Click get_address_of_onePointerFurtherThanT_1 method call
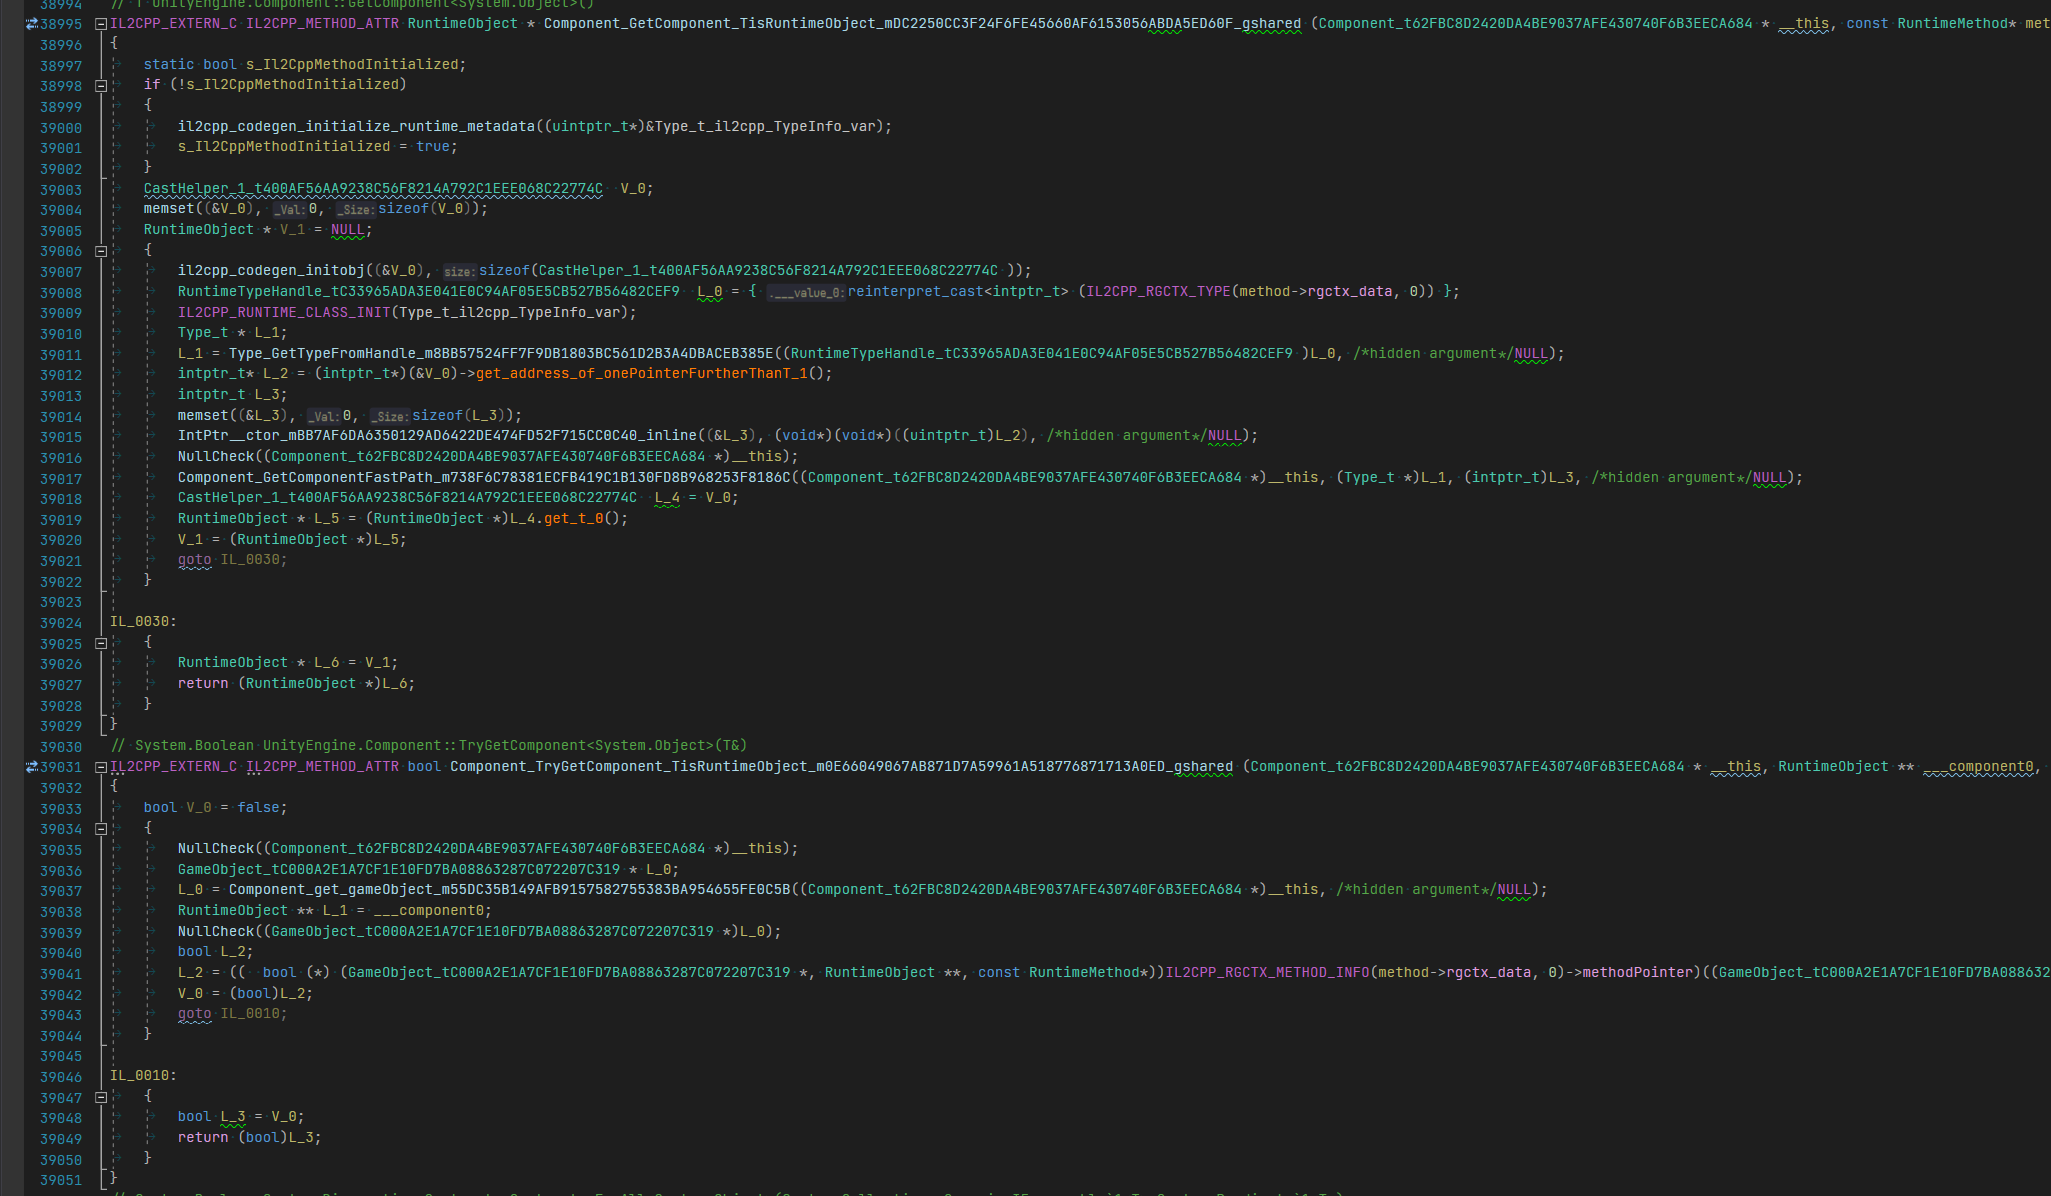The width and height of the screenshot is (2051, 1196). coord(641,374)
